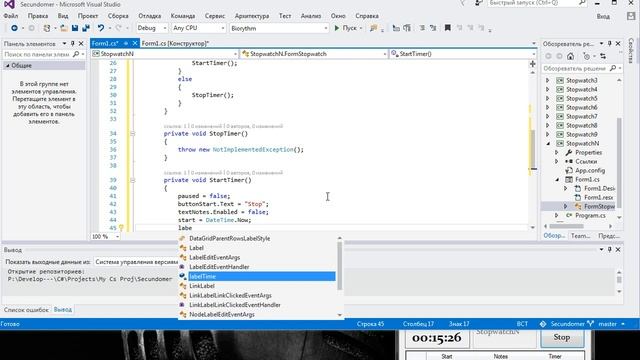The height and width of the screenshot is (360, 640).
Task: Pin the output panel
Action: click(x=610, y=249)
